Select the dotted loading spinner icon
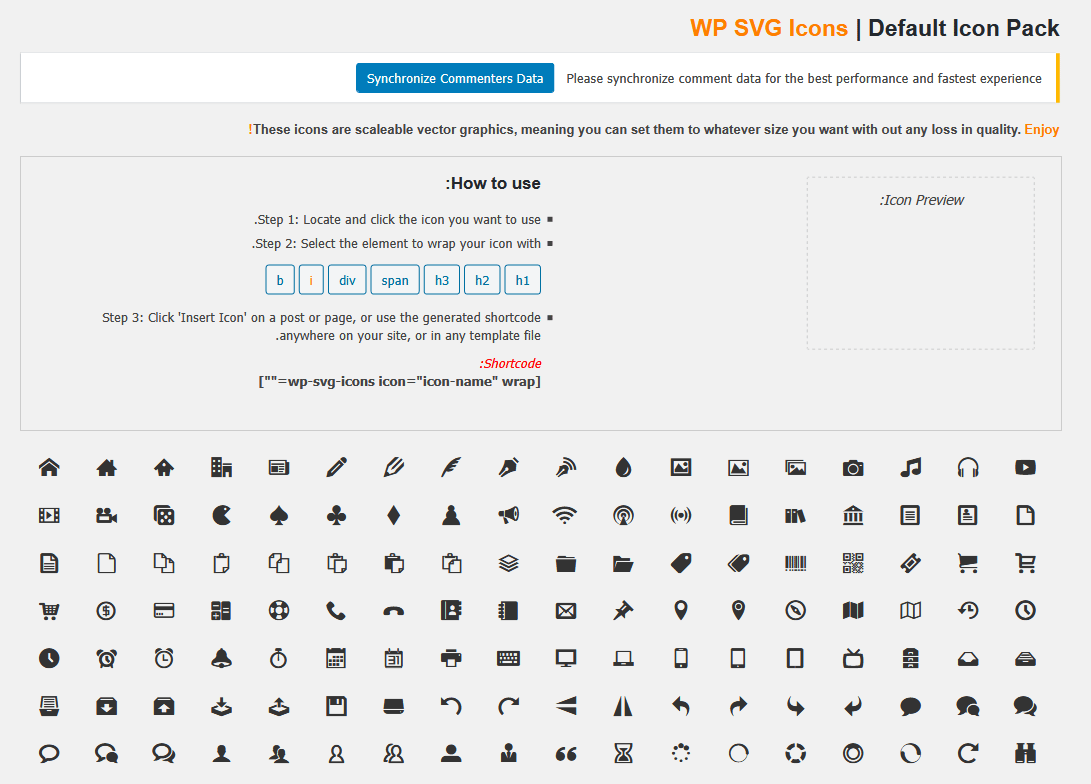This screenshot has width=1091, height=784. pos(680,753)
